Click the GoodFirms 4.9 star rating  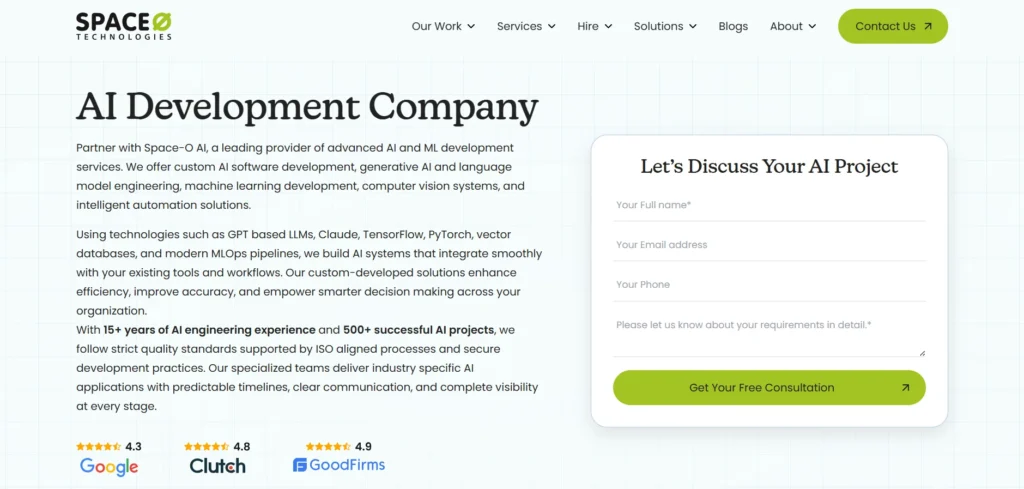328,447
